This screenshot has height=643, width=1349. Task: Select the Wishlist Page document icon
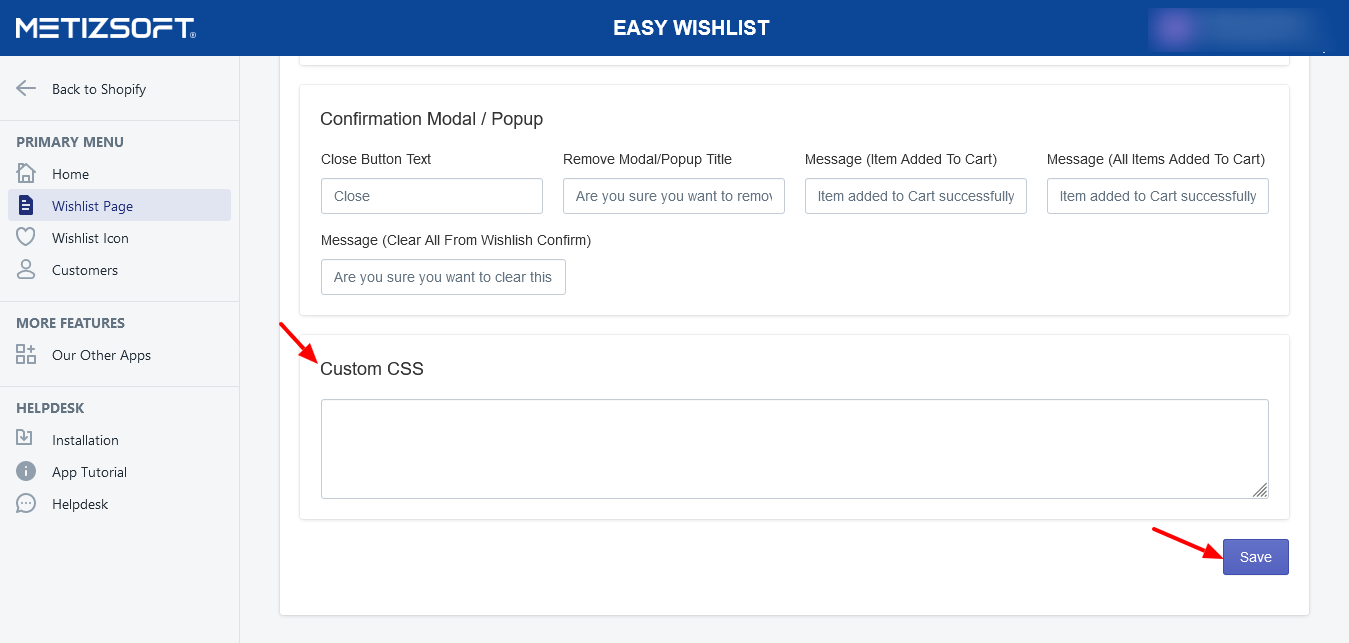tap(26, 206)
